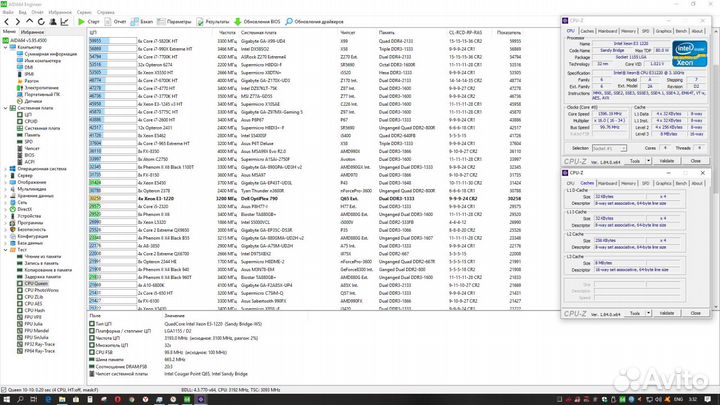Image resolution: width=720 pixels, height=405 pixels.
Task: Open the Сервис menu
Action: [x=84, y=12]
